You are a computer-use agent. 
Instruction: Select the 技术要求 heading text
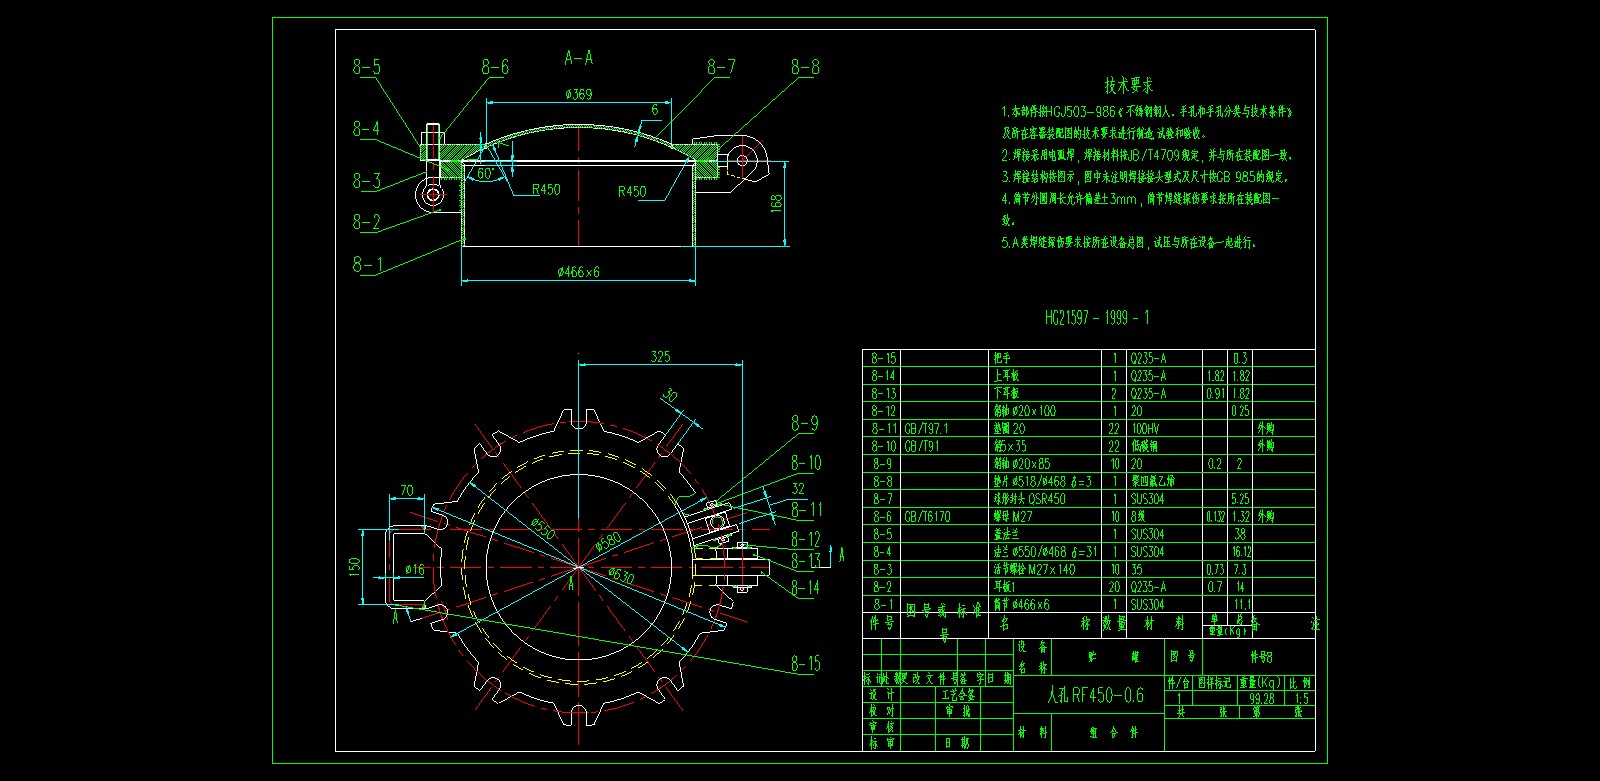(1128, 85)
